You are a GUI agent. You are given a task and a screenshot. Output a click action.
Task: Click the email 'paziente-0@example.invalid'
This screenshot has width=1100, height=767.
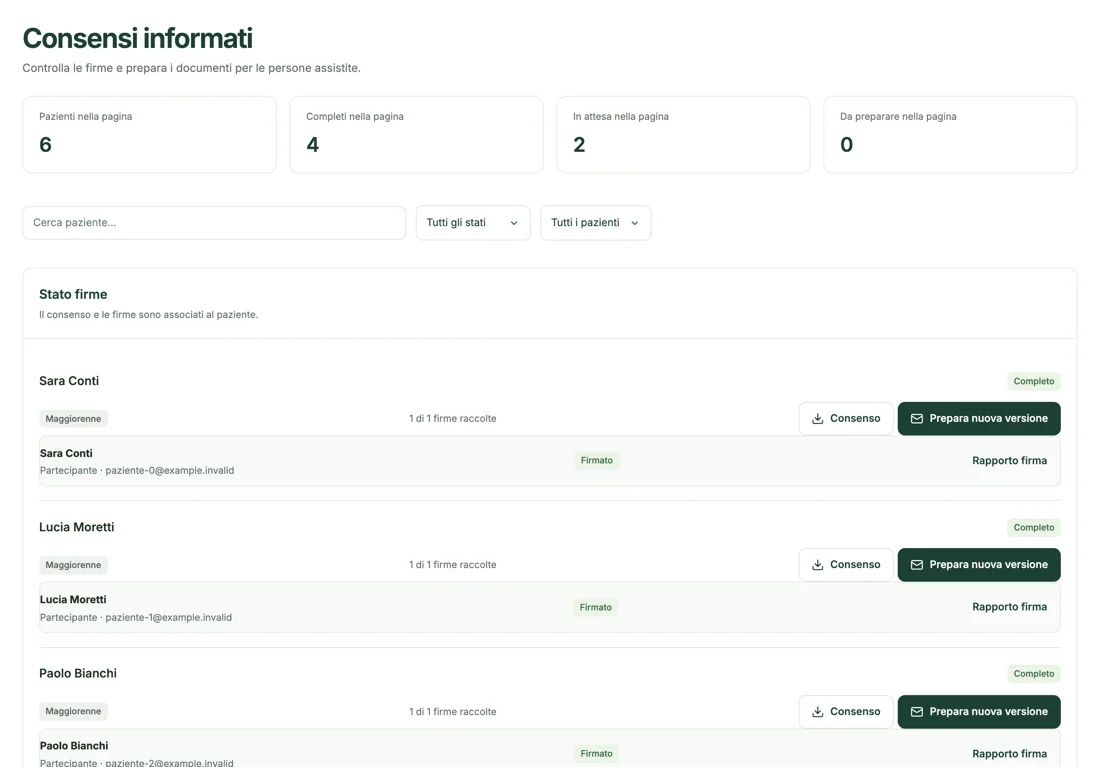point(170,471)
